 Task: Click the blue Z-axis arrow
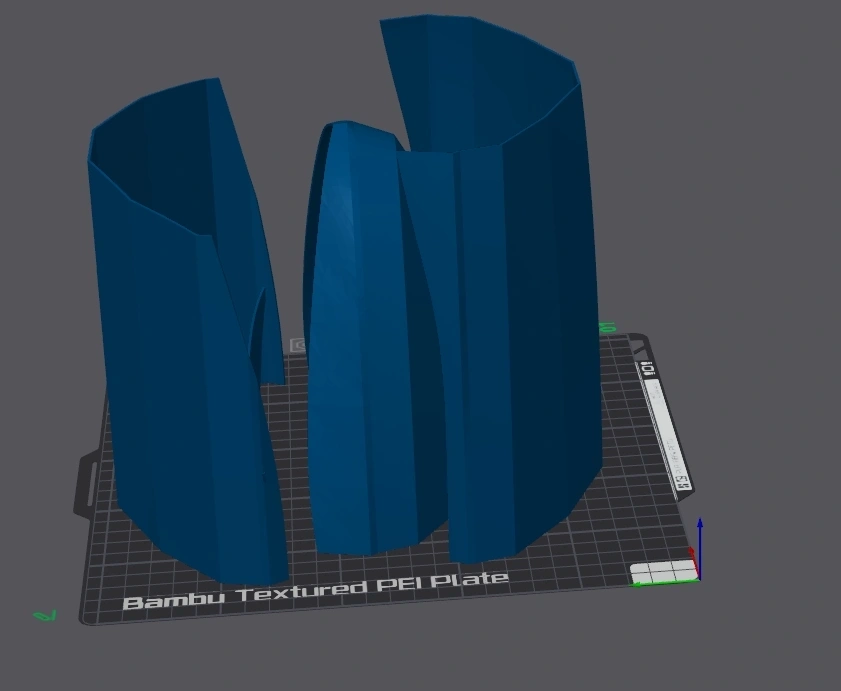[x=700, y=540]
